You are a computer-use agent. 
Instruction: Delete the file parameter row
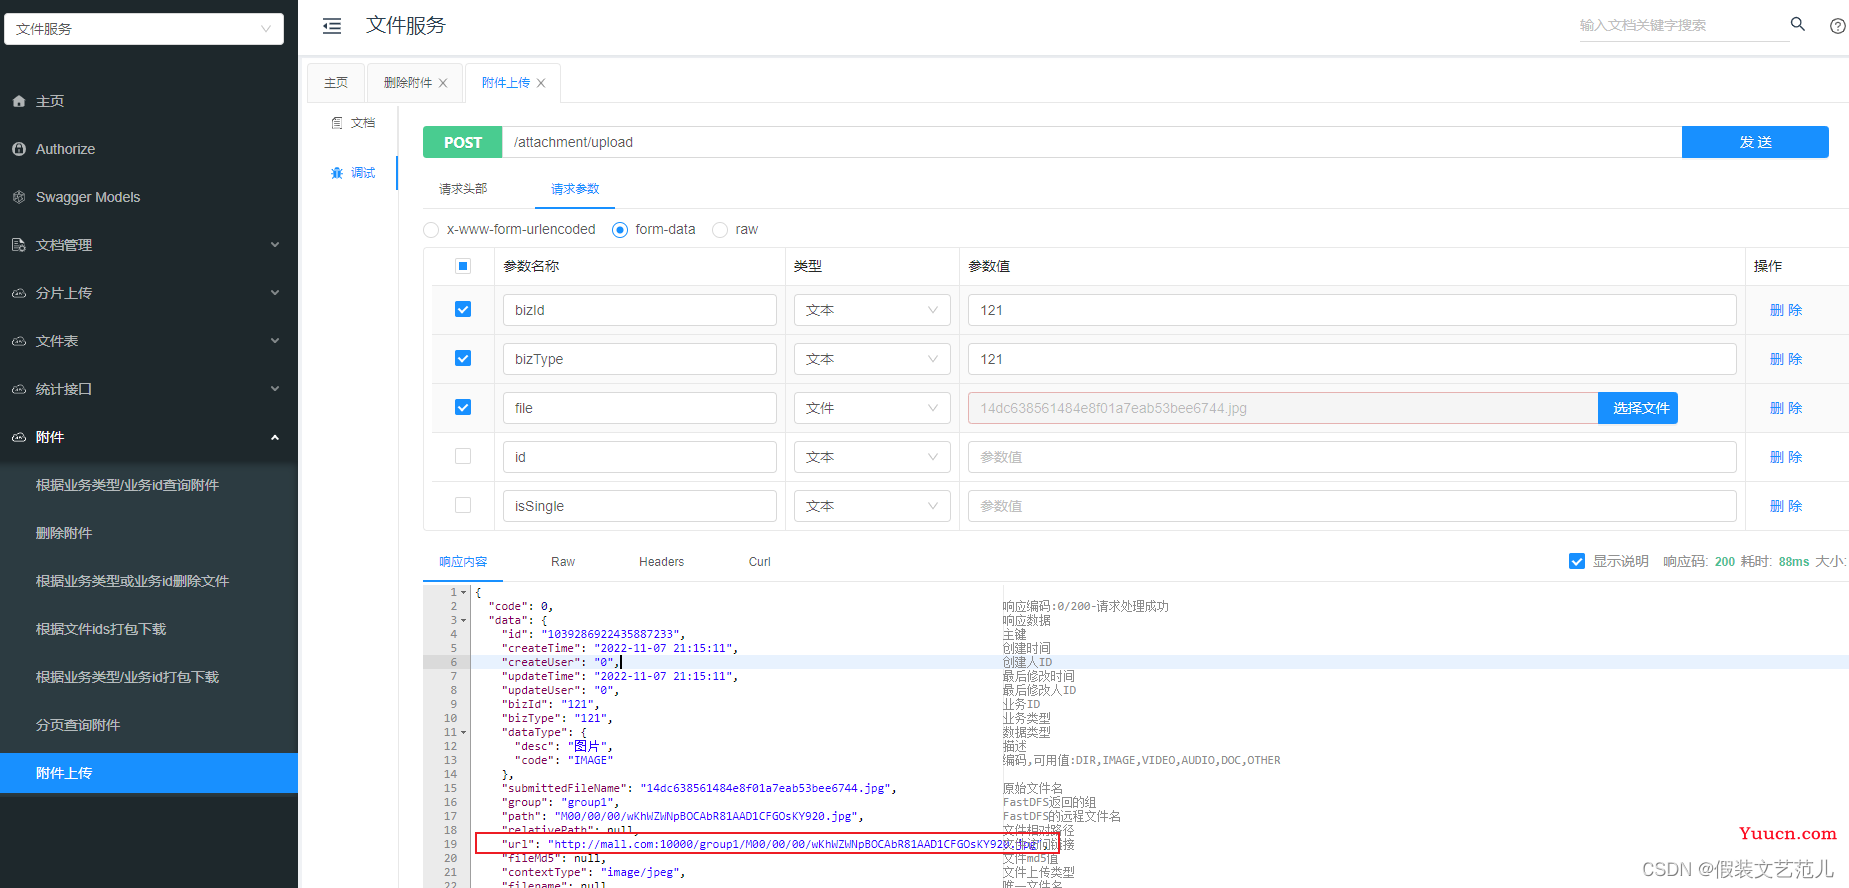point(1786,408)
